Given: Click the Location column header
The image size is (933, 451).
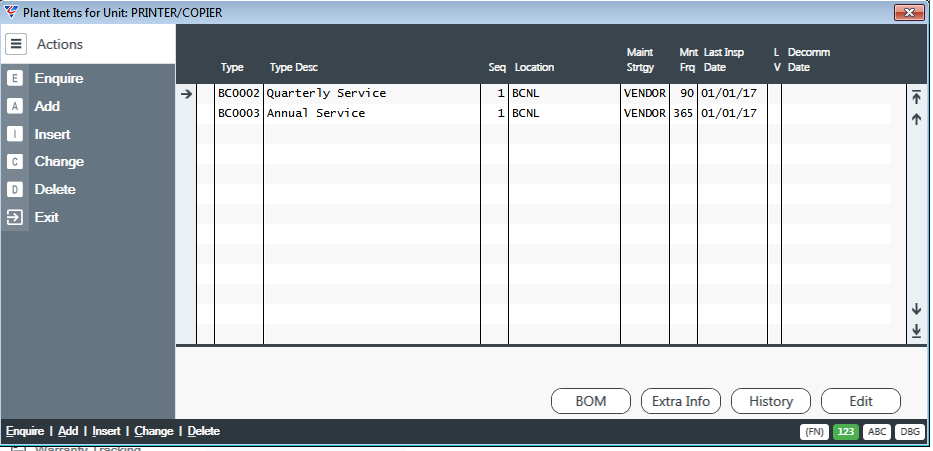Looking at the screenshot, I should [534, 67].
